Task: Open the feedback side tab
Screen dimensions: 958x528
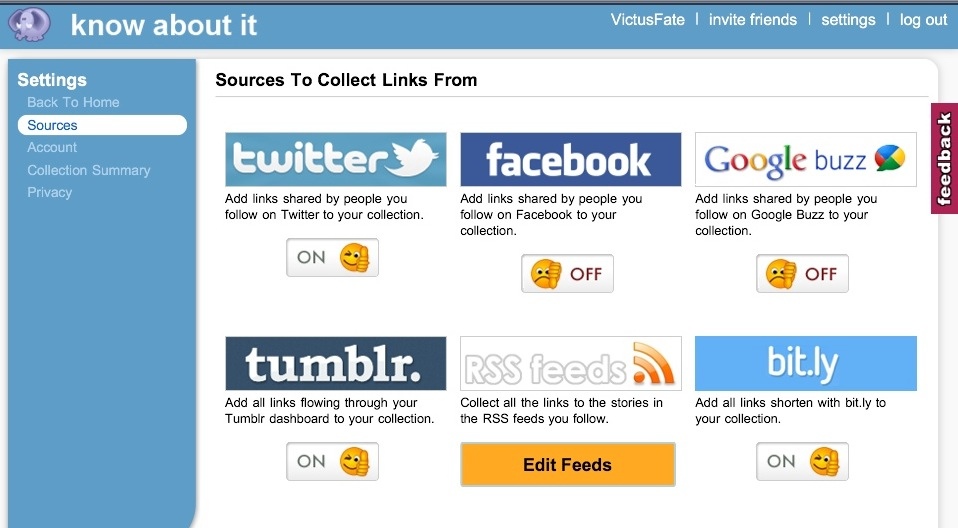Action: 944,158
